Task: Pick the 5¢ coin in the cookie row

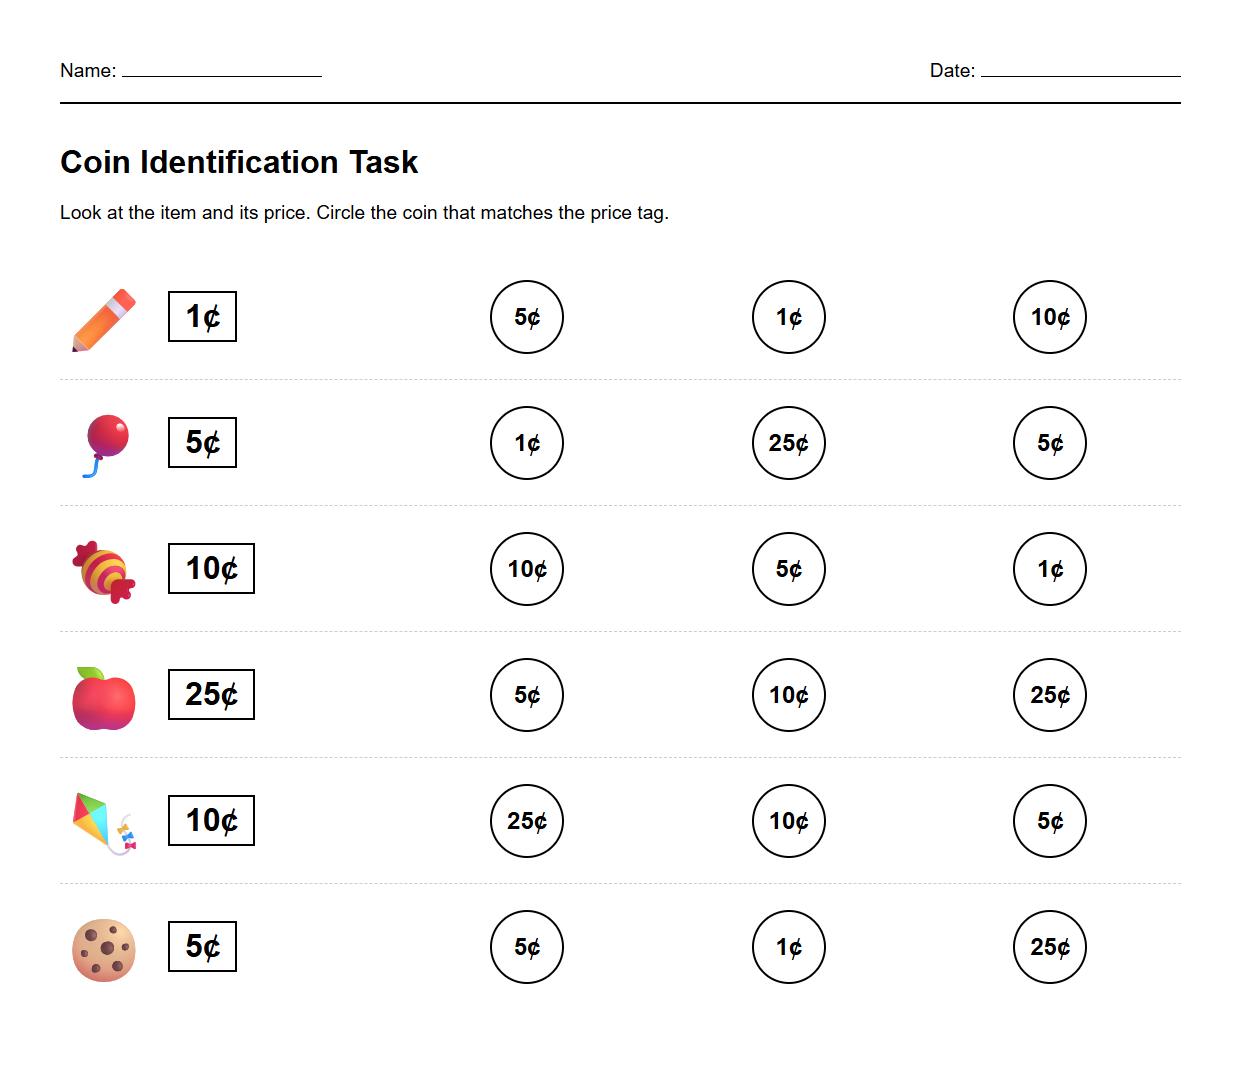Action: coord(526,947)
